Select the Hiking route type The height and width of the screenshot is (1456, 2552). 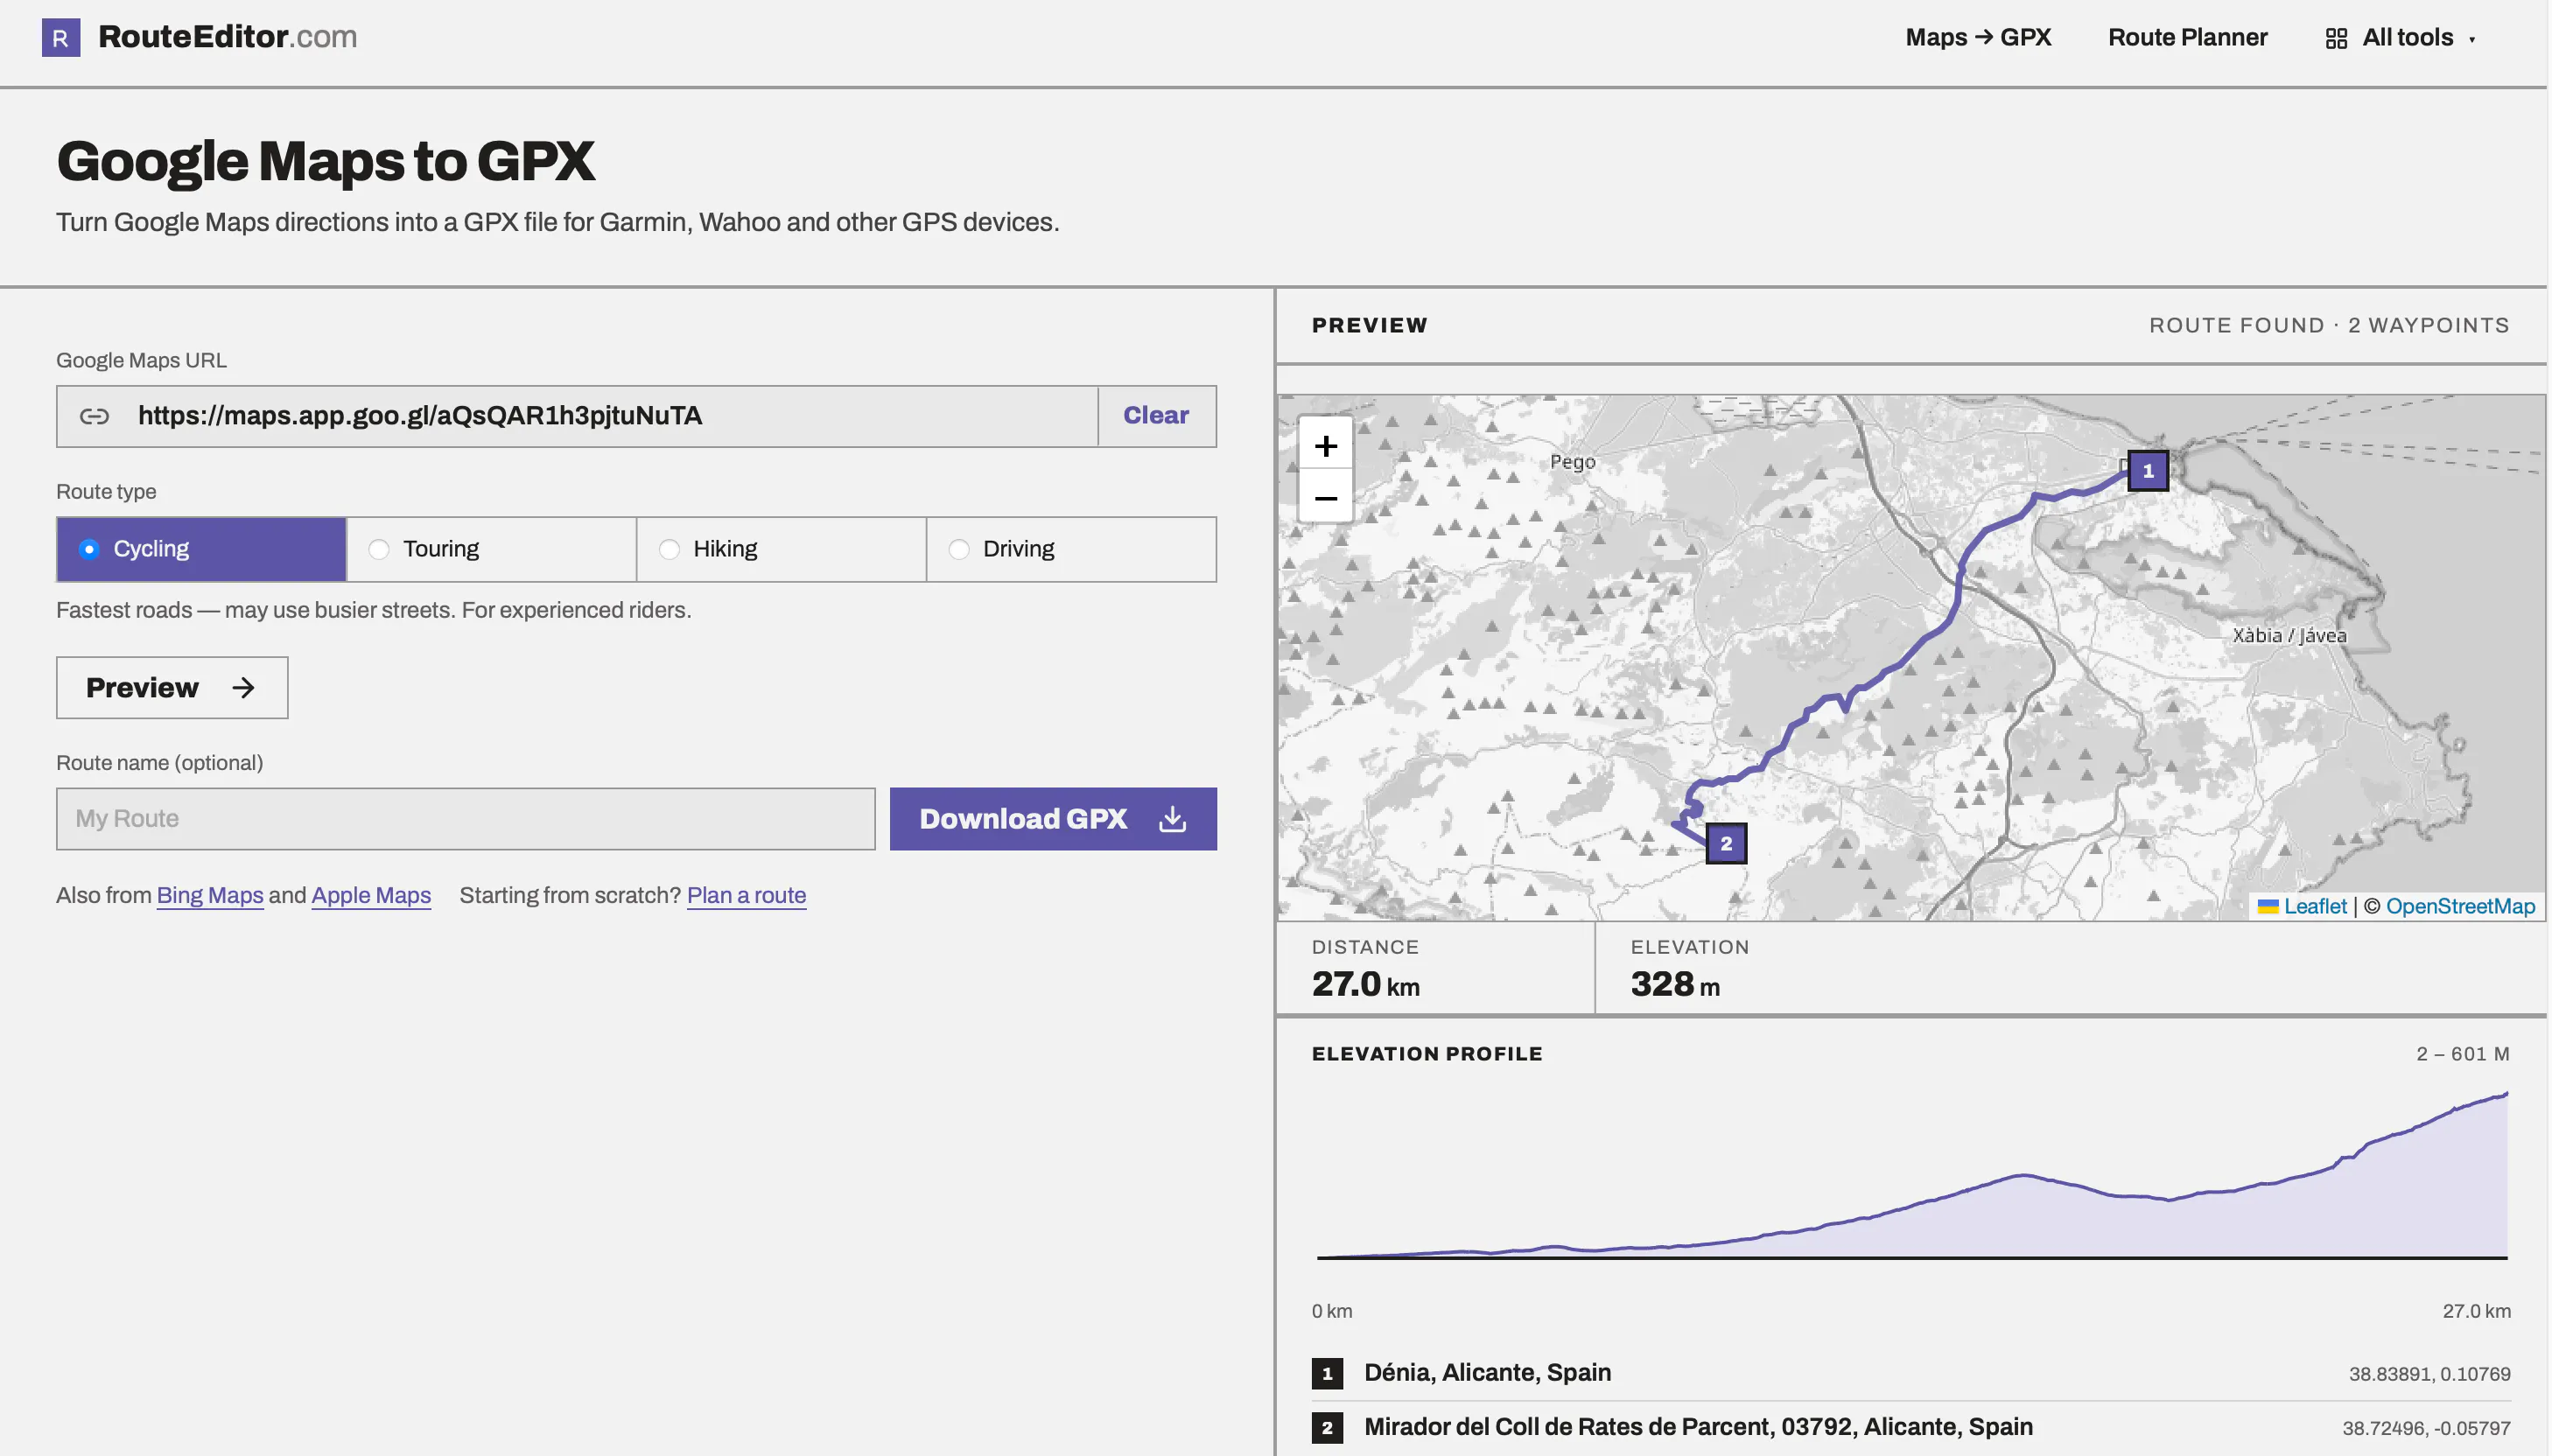click(781, 549)
